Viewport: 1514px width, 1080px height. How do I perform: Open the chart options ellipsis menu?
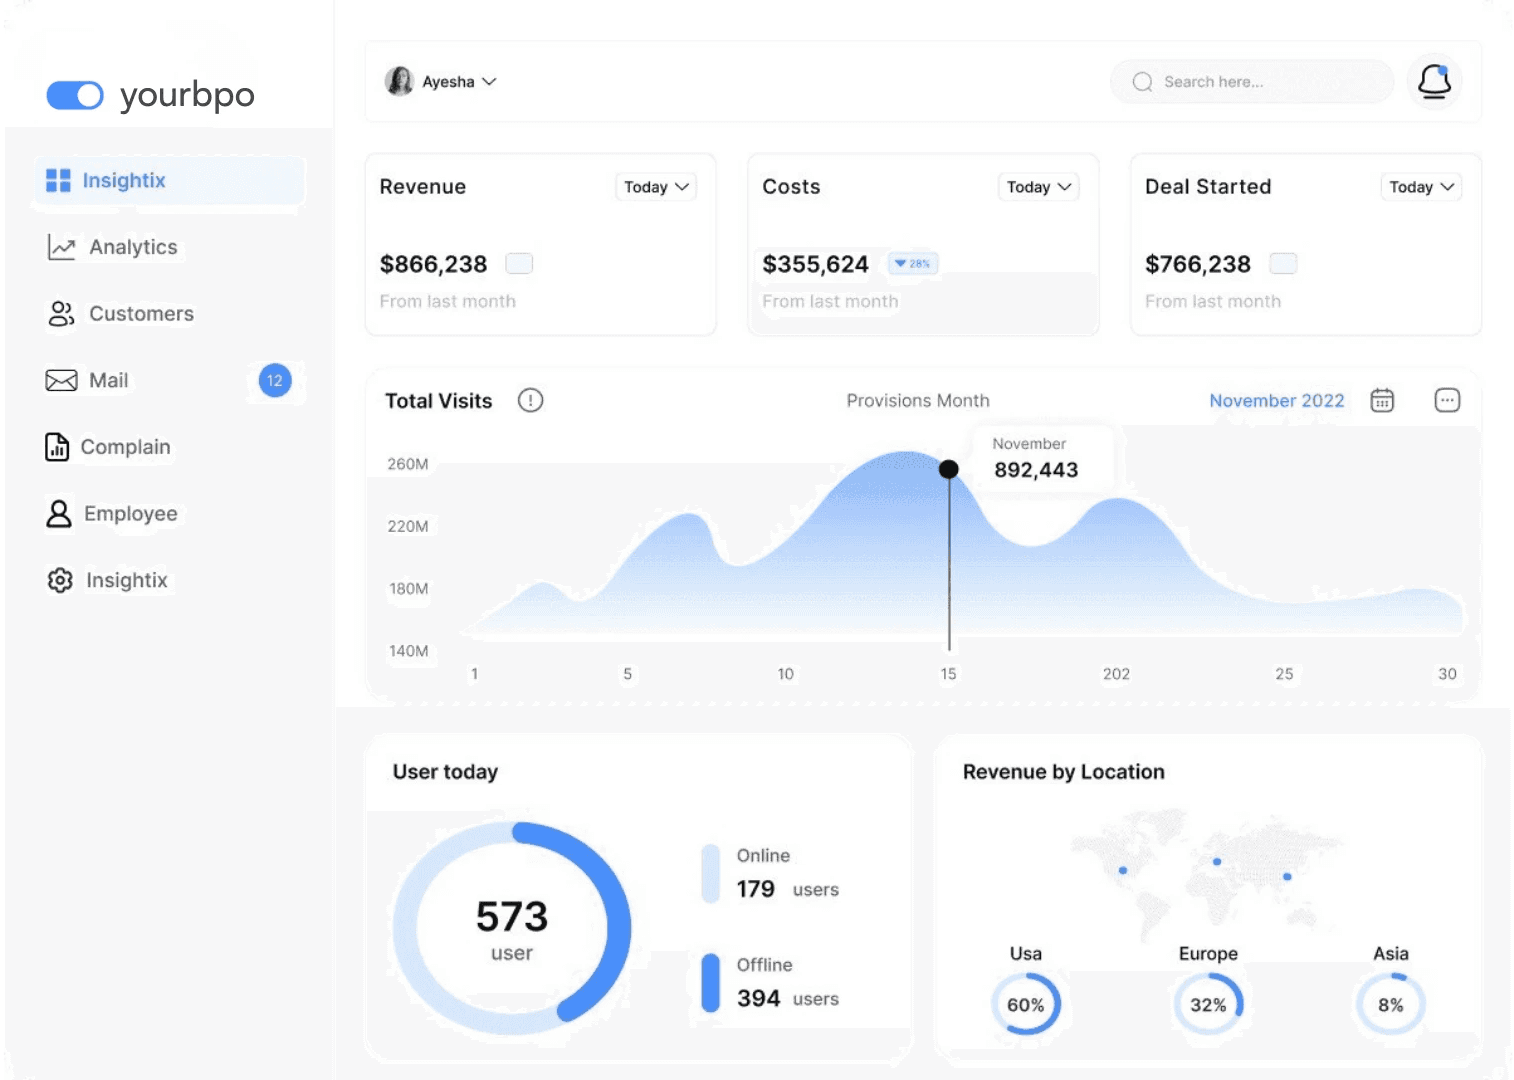pyautogui.click(x=1447, y=400)
